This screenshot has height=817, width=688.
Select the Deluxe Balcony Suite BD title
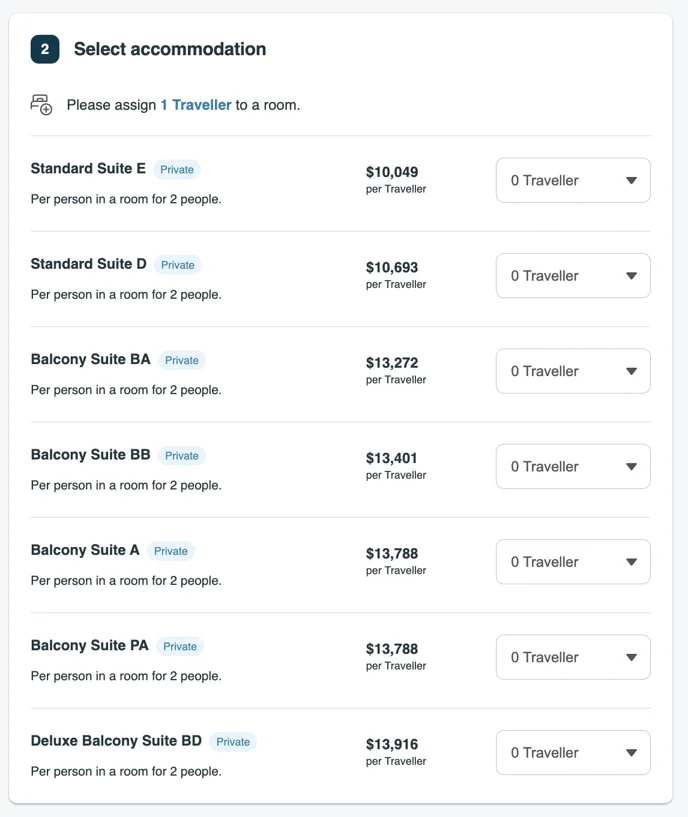116,741
